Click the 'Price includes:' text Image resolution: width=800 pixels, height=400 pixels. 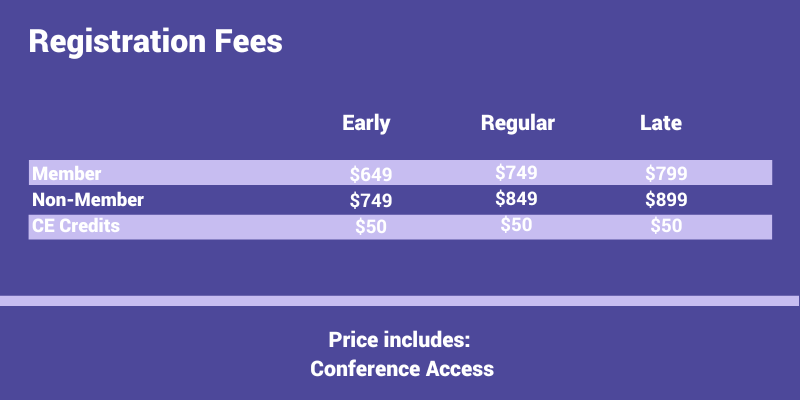point(401,339)
